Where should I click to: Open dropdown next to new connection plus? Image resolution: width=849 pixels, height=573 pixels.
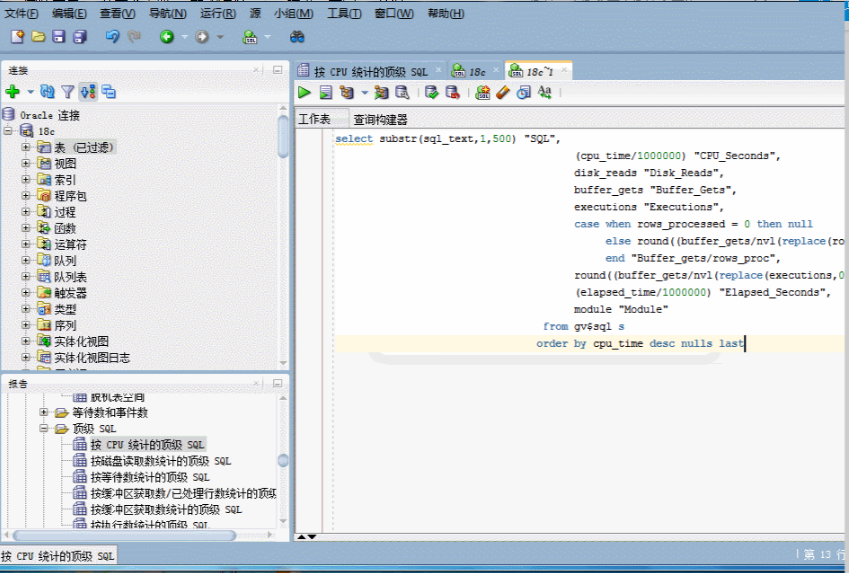tap(30, 92)
